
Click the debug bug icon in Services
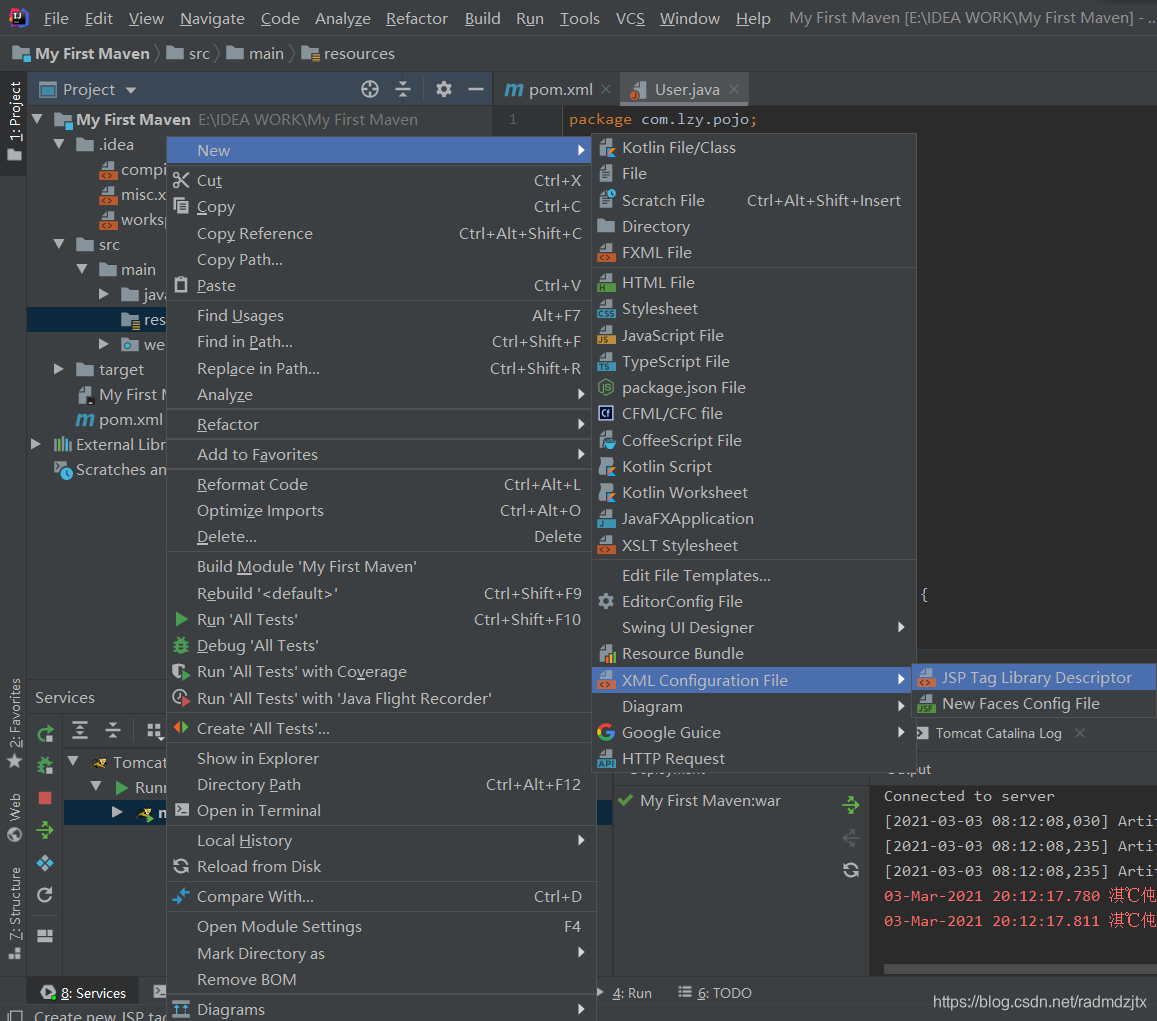pos(45,765)
